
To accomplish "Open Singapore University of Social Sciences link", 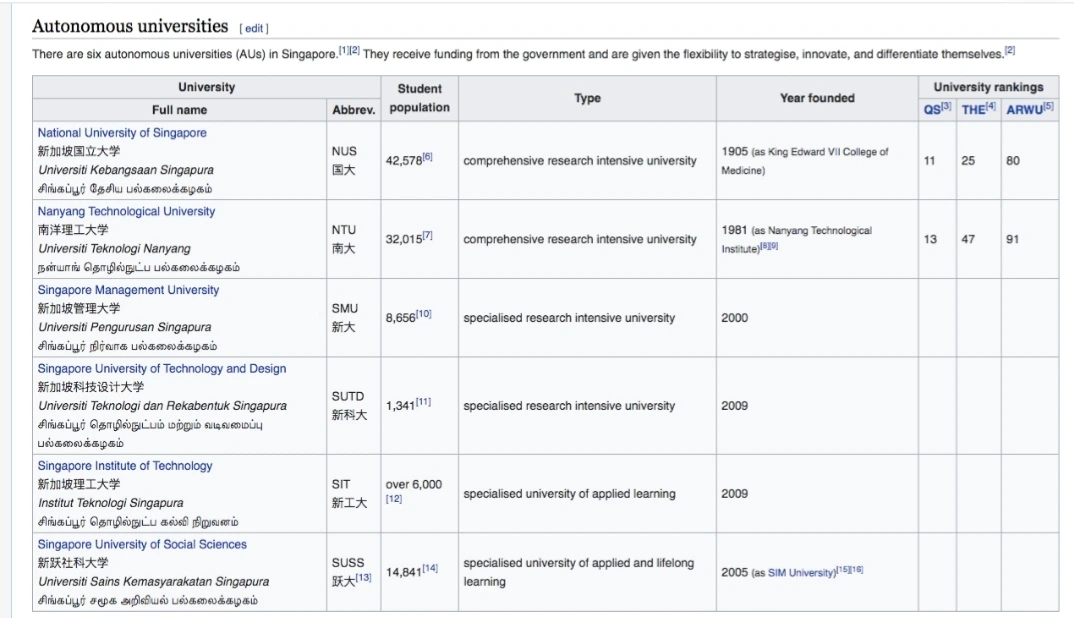I will coord(142,545).
